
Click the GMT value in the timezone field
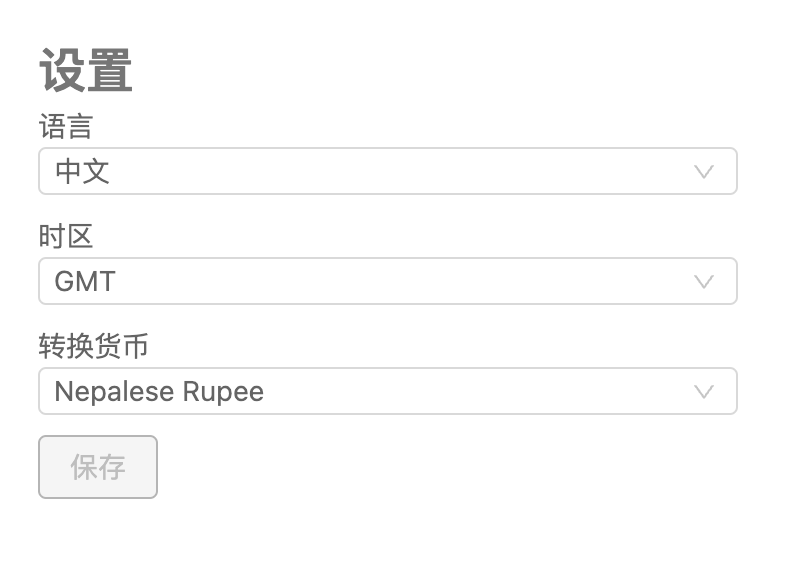point(85,281)
